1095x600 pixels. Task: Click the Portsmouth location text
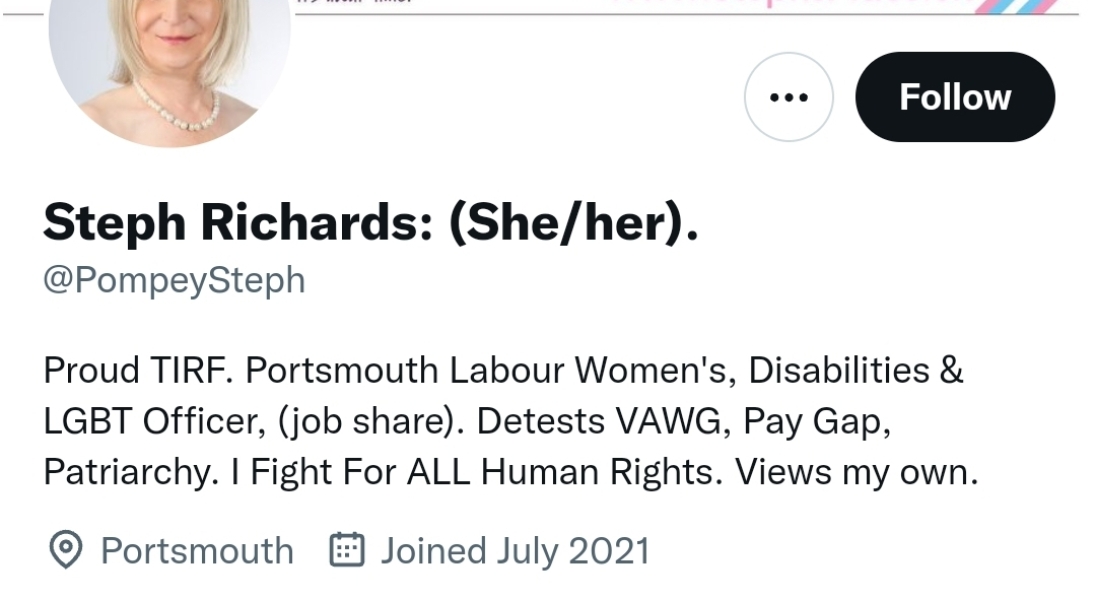pos(197,551)
